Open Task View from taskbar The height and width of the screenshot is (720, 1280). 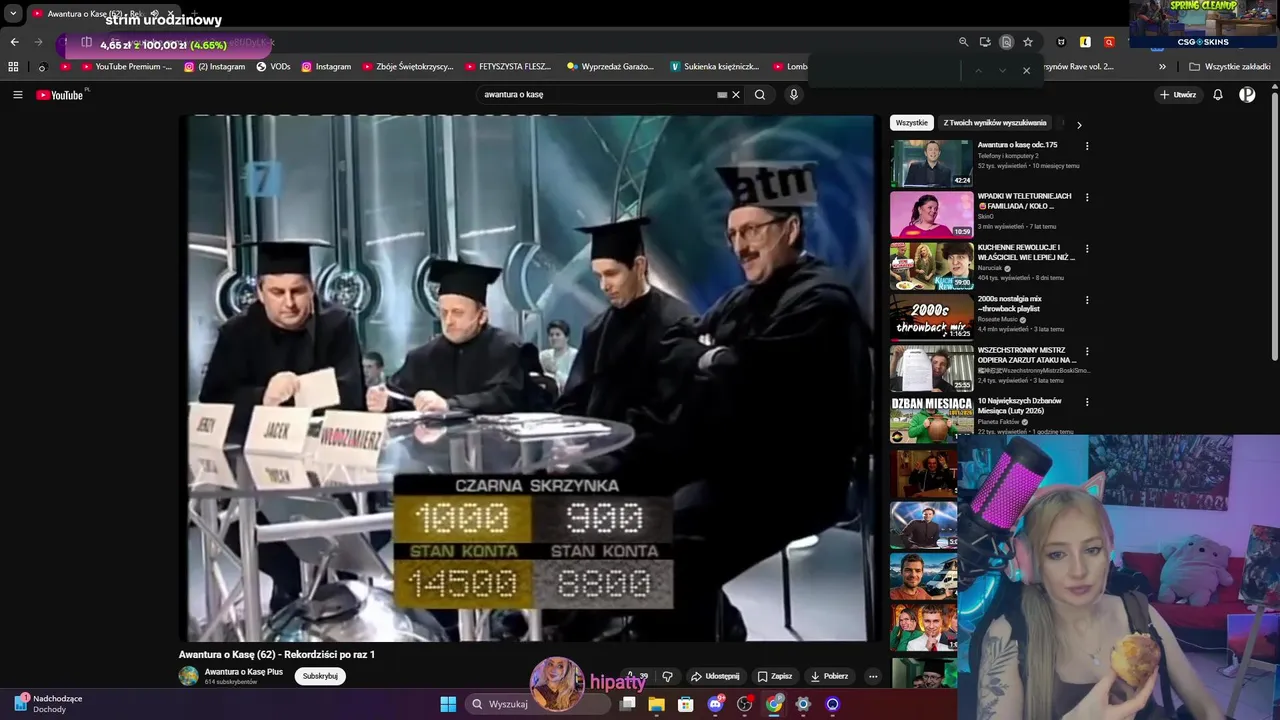point(628,704)
